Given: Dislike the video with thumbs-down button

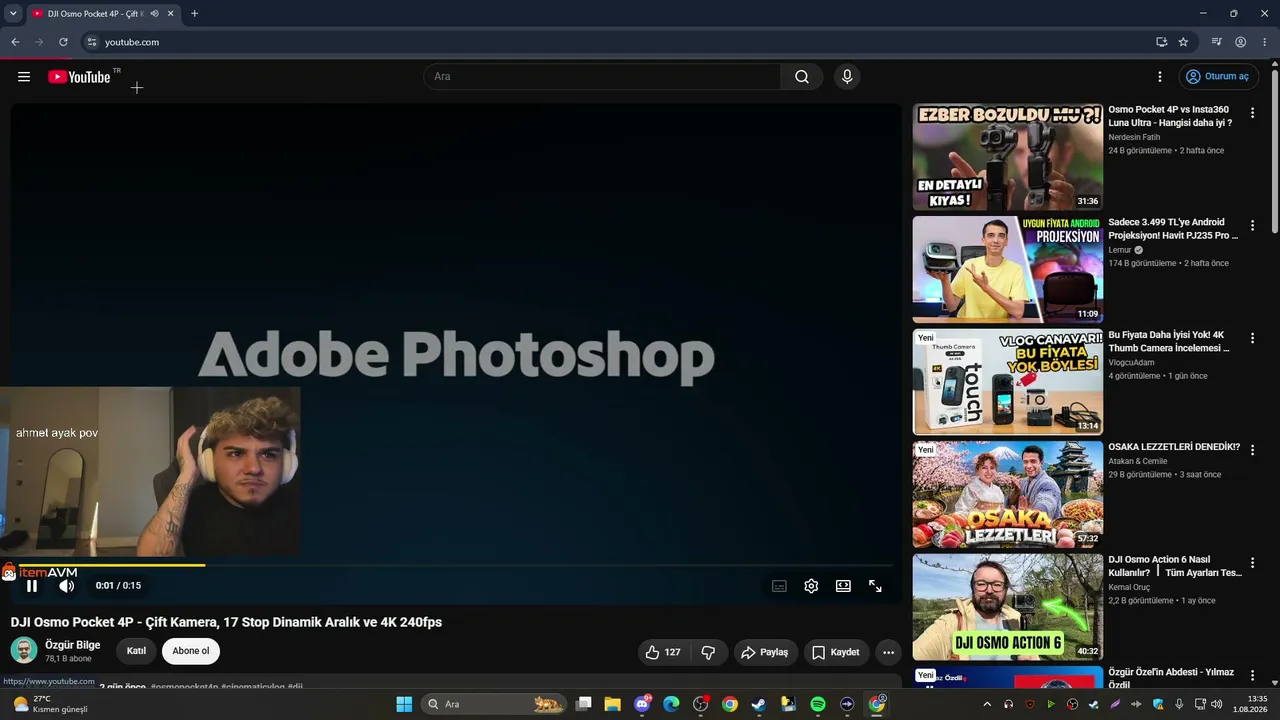Looking at the screenshot, I should [708, 652].
